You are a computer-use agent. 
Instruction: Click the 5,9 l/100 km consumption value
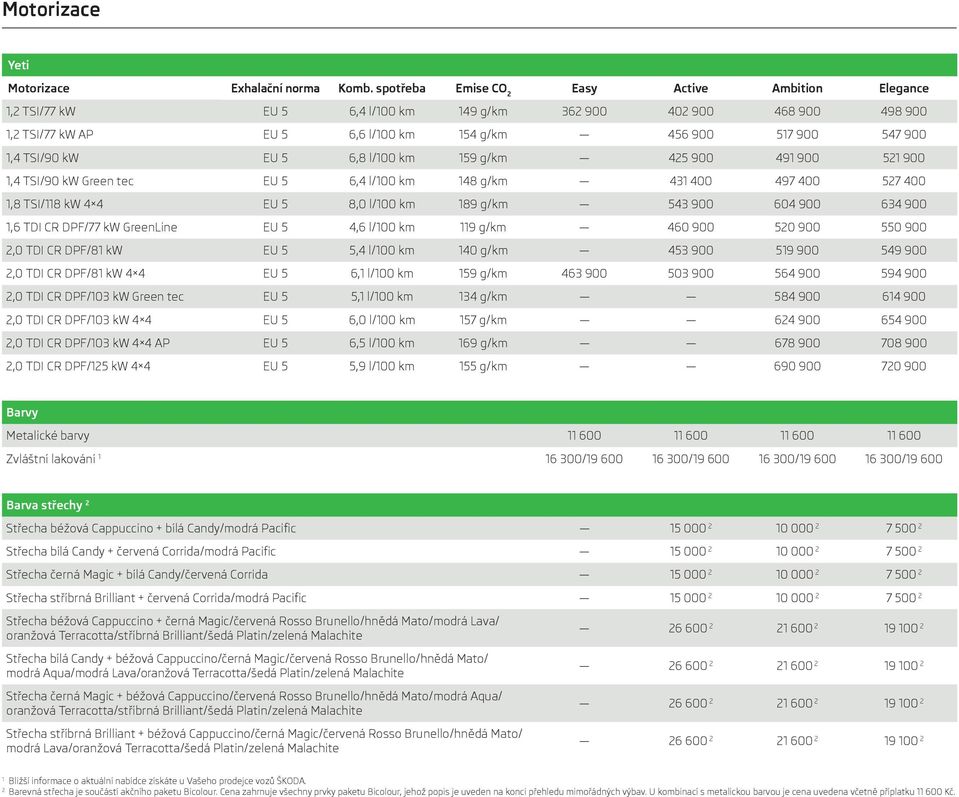click(382, 366)
